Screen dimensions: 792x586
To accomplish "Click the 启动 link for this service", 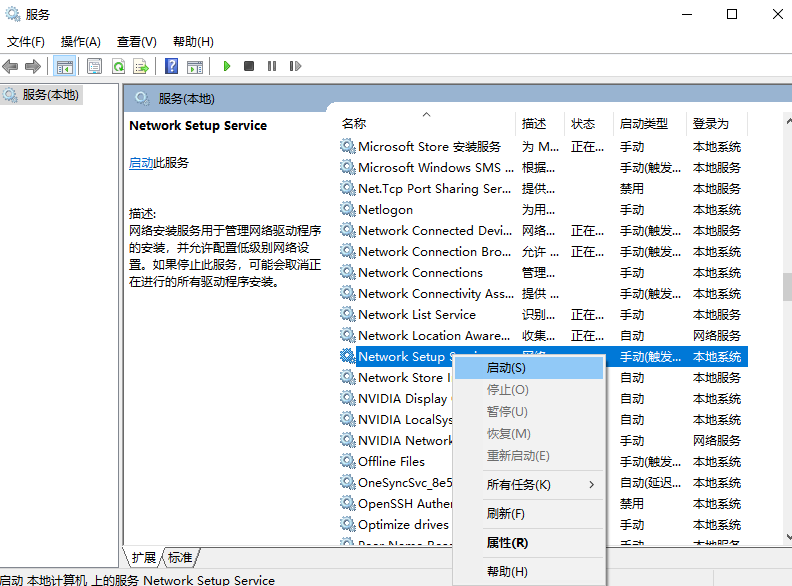I will 141,163.
